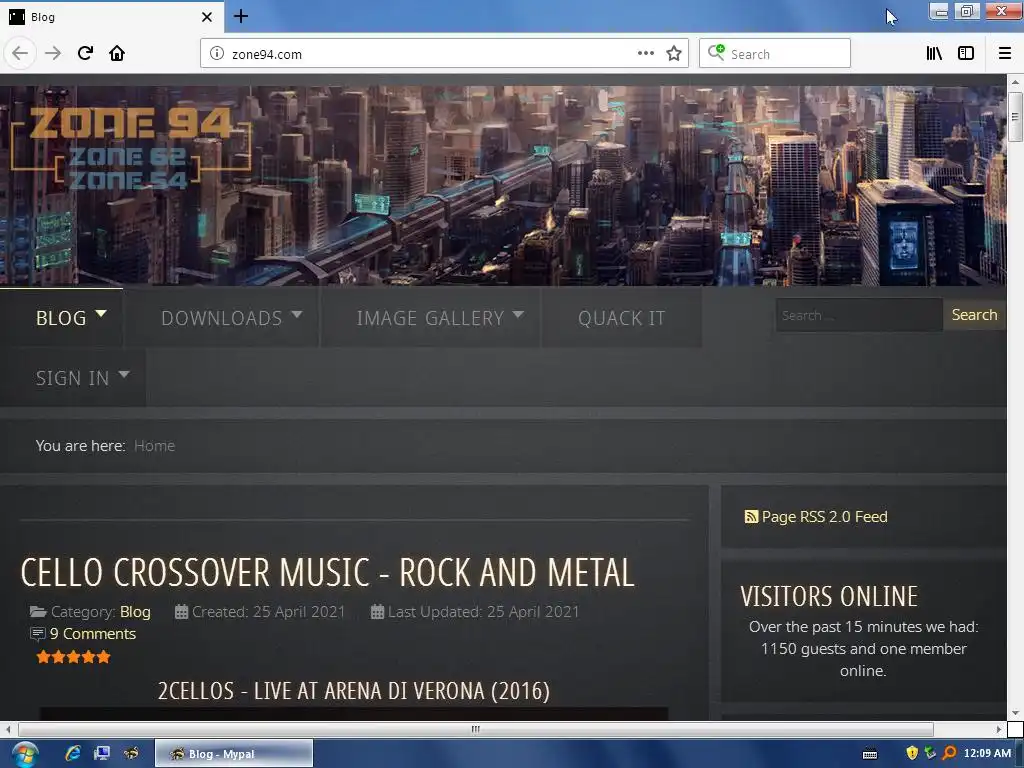This screenshot has width=1024, height=768.
Task: Click the 12:09 AM system clock
Action: tap(987, 753)
